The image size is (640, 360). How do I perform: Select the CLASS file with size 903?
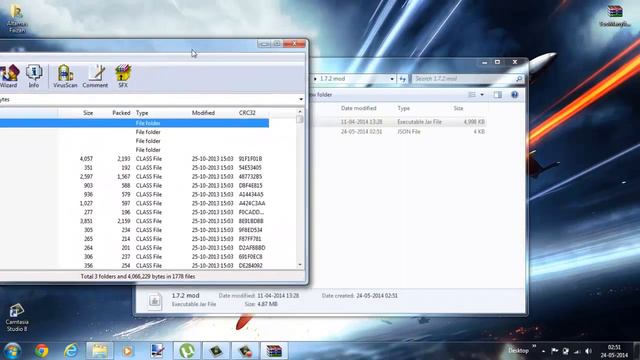pos(134,186)
